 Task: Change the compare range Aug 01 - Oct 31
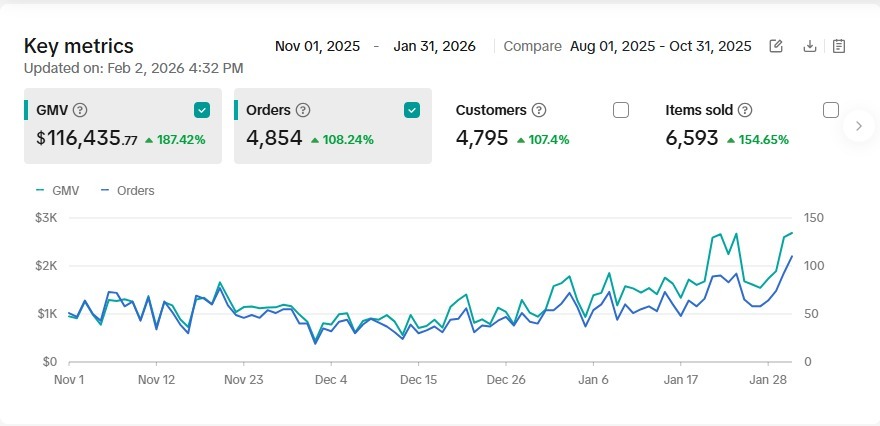[x=660, y=46]
